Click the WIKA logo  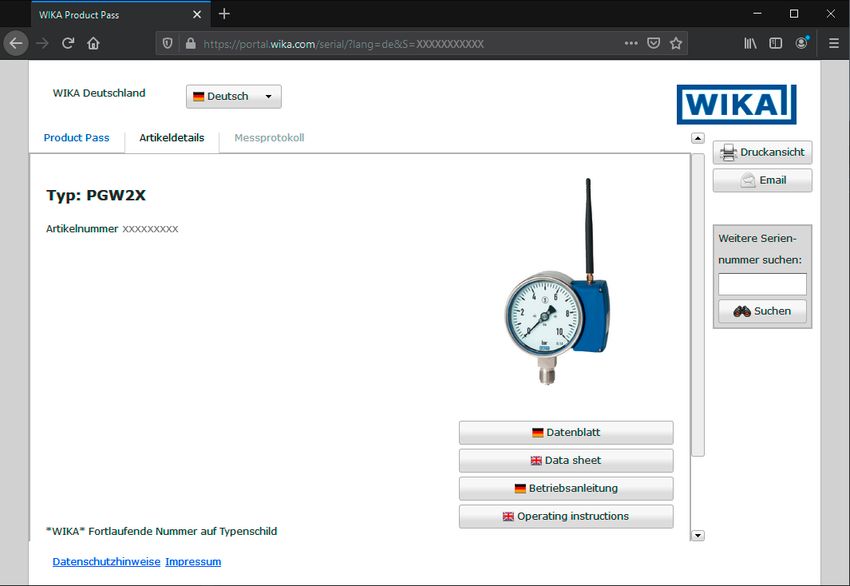736,104
